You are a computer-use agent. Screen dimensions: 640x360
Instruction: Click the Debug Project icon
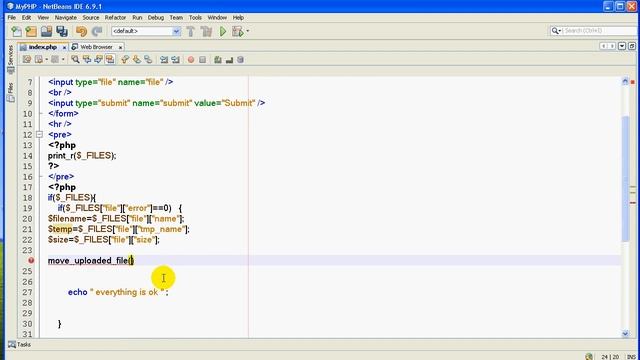click(237, 31)
